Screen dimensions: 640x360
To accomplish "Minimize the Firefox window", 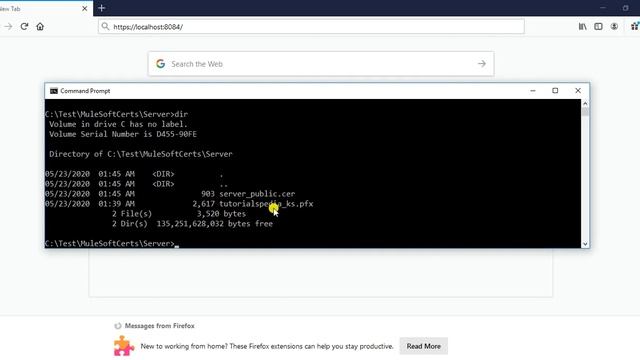I will pos(602,8).
